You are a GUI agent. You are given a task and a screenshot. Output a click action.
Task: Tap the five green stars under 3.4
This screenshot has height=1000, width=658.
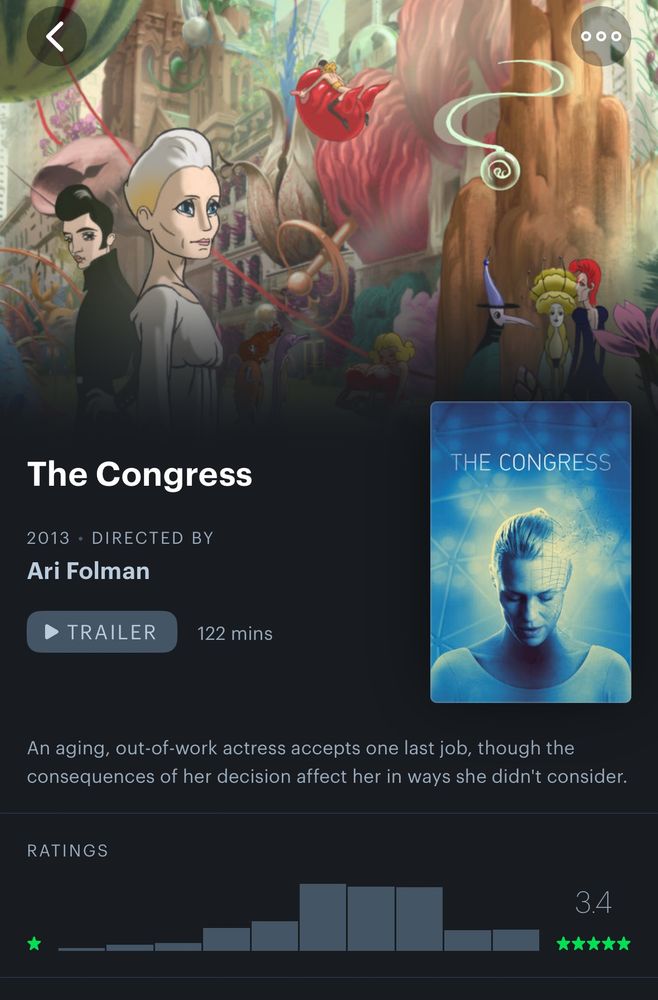pos(594,943)
